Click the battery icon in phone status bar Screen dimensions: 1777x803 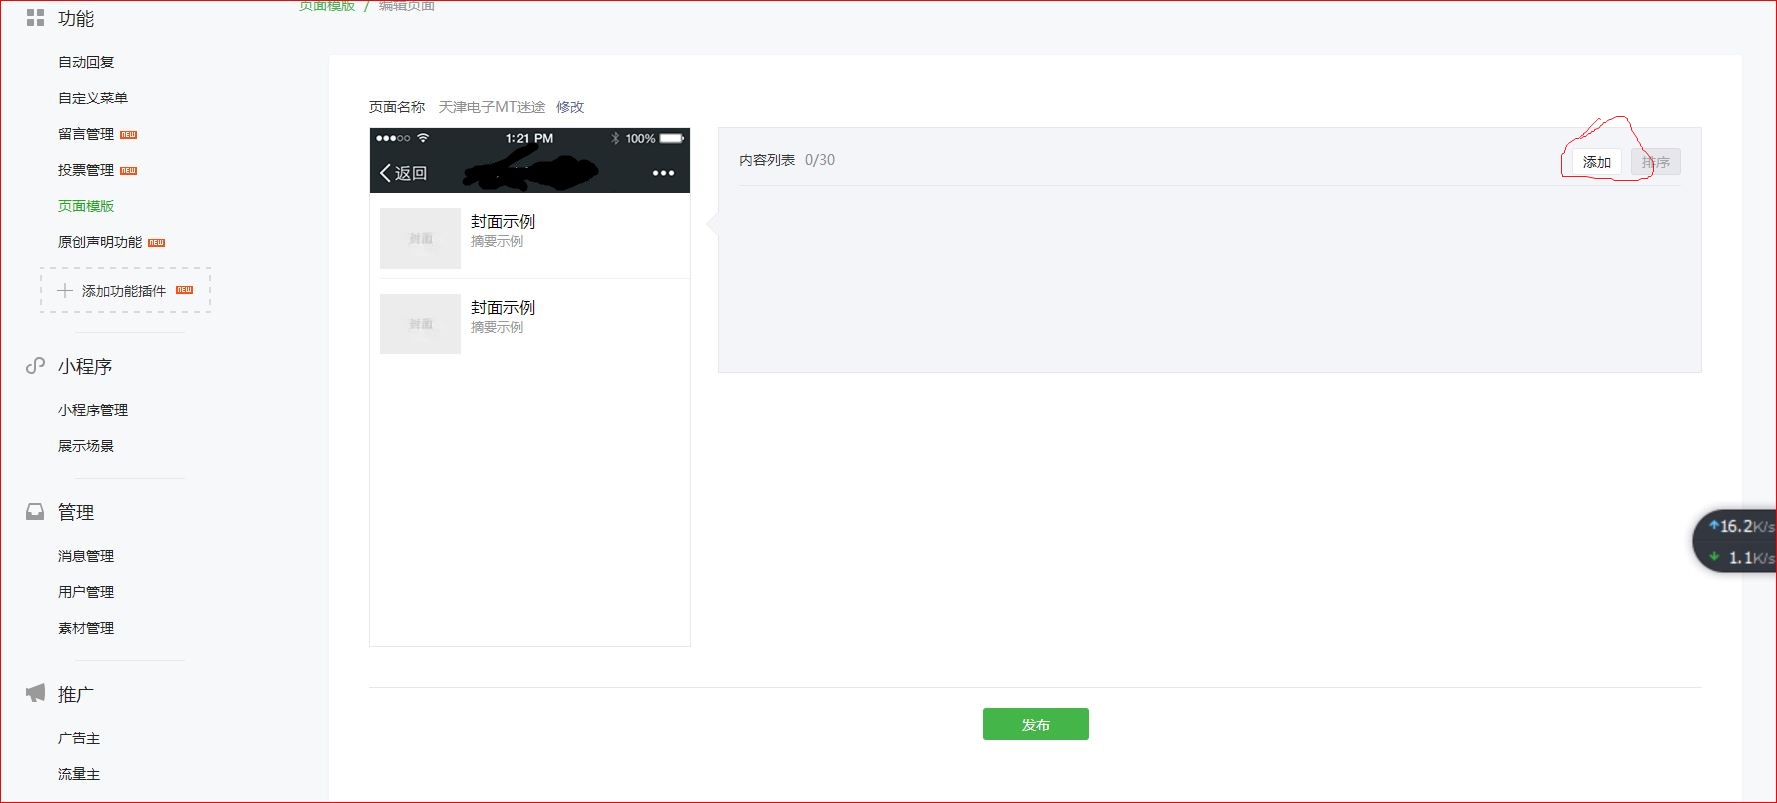672,138
